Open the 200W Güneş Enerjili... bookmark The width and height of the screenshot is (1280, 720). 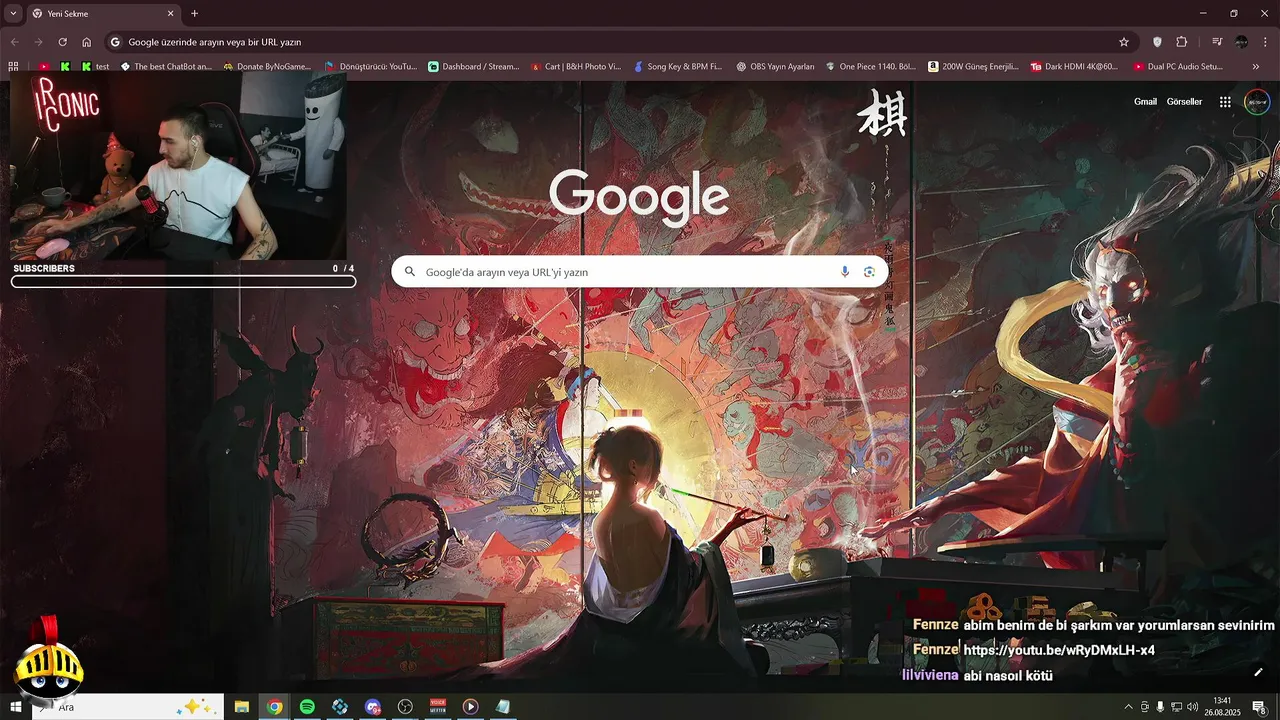[x=973, y=66]
